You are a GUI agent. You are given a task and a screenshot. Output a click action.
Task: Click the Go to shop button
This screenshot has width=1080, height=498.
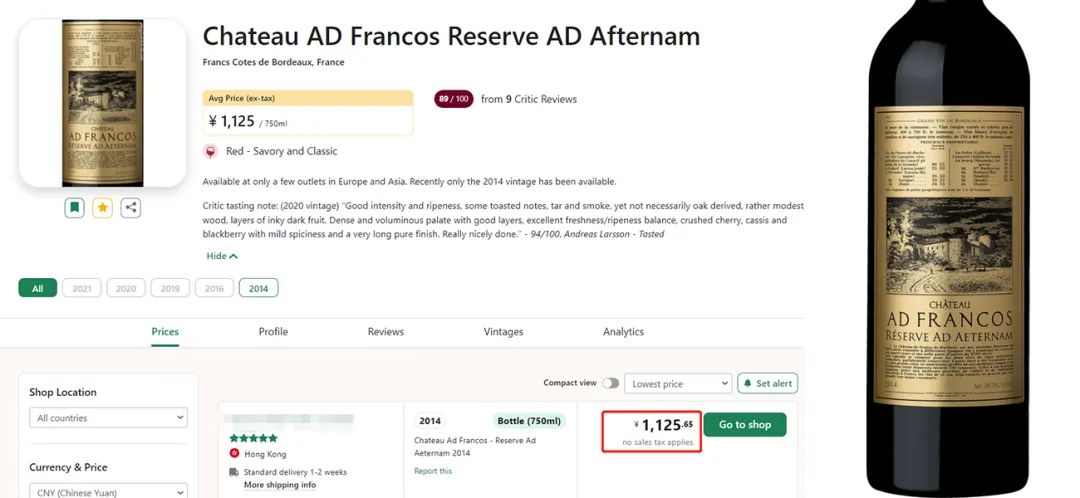[x=745, y=425]
